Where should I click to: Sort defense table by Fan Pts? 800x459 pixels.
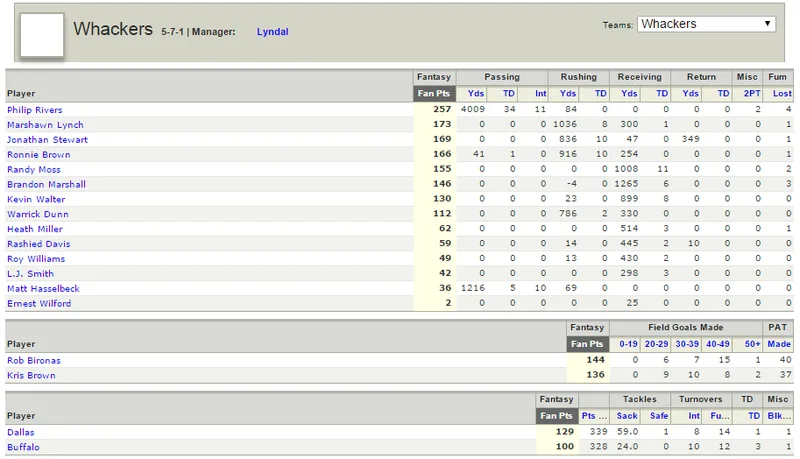(557, 416)
